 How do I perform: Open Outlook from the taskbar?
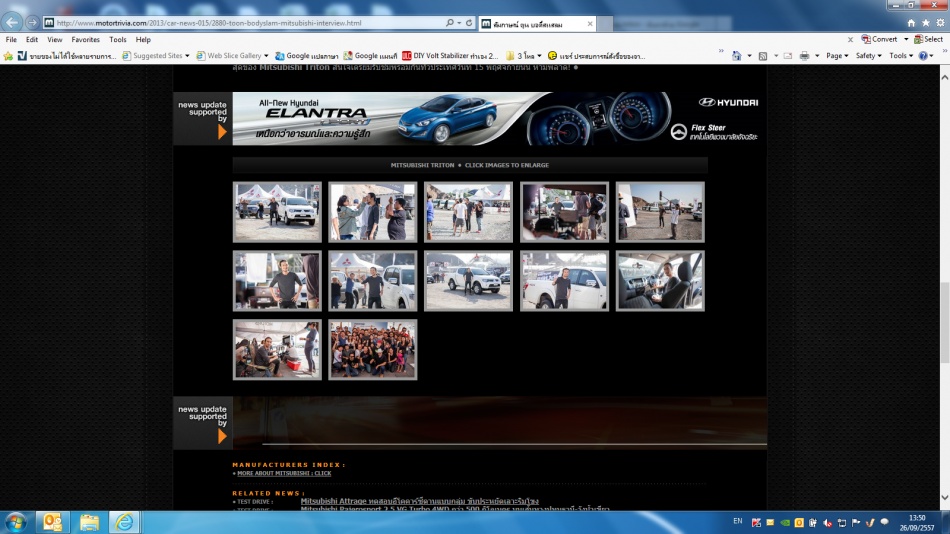(53, 522)
